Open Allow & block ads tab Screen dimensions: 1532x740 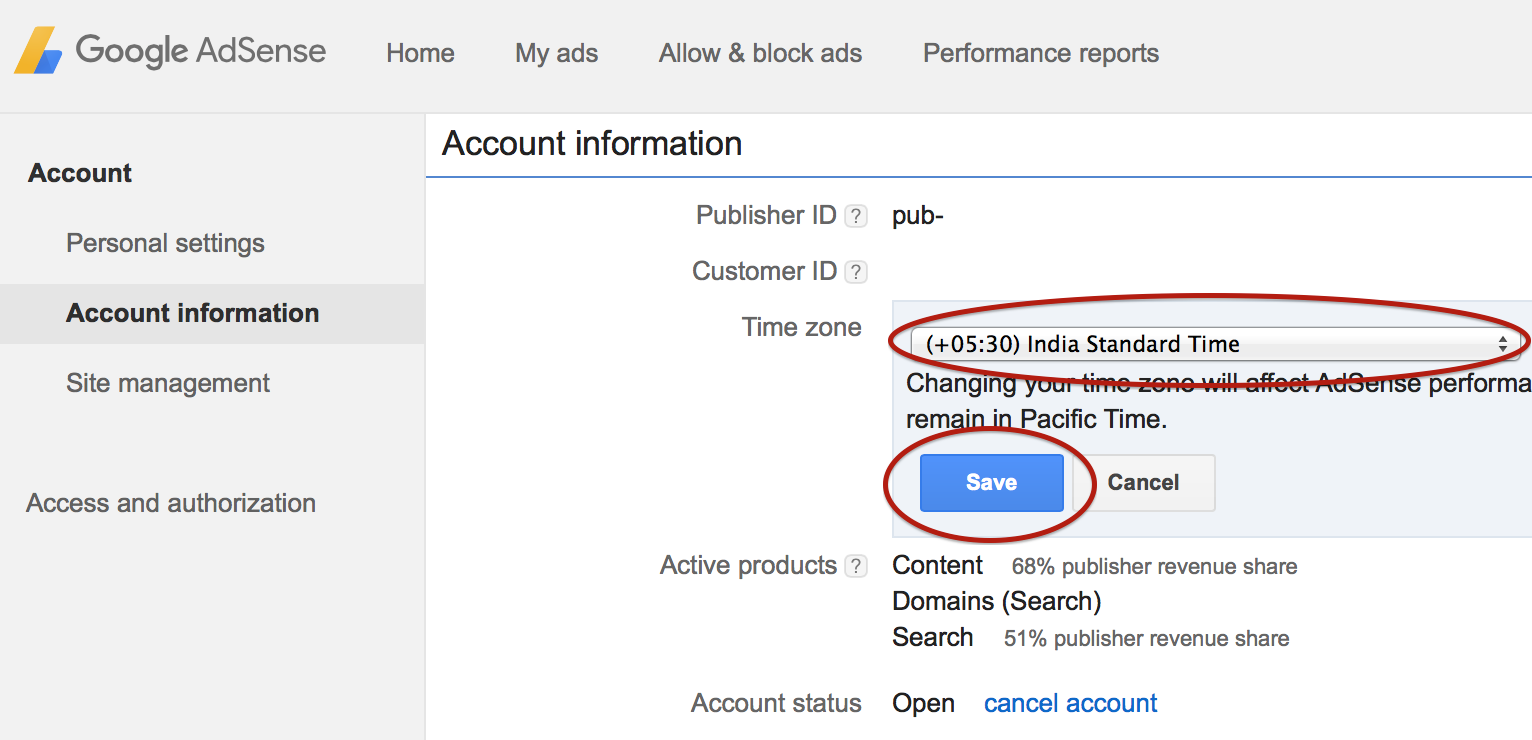(x=760, y=53)
